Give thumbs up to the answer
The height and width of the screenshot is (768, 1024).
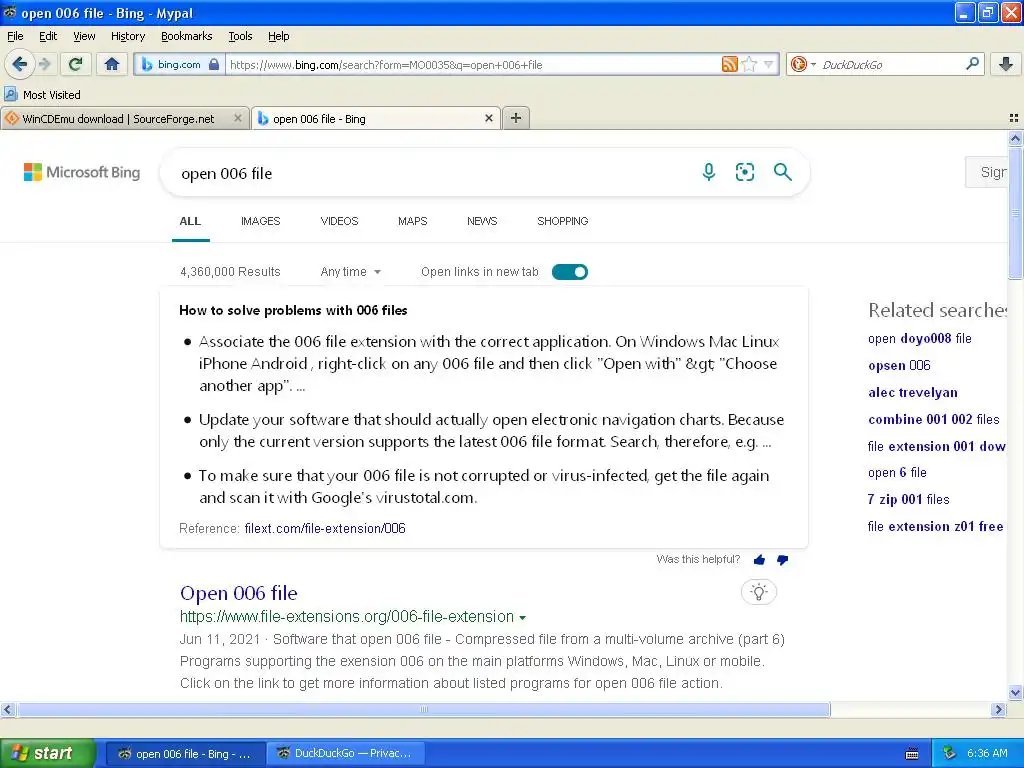click(x=759, y=560)
